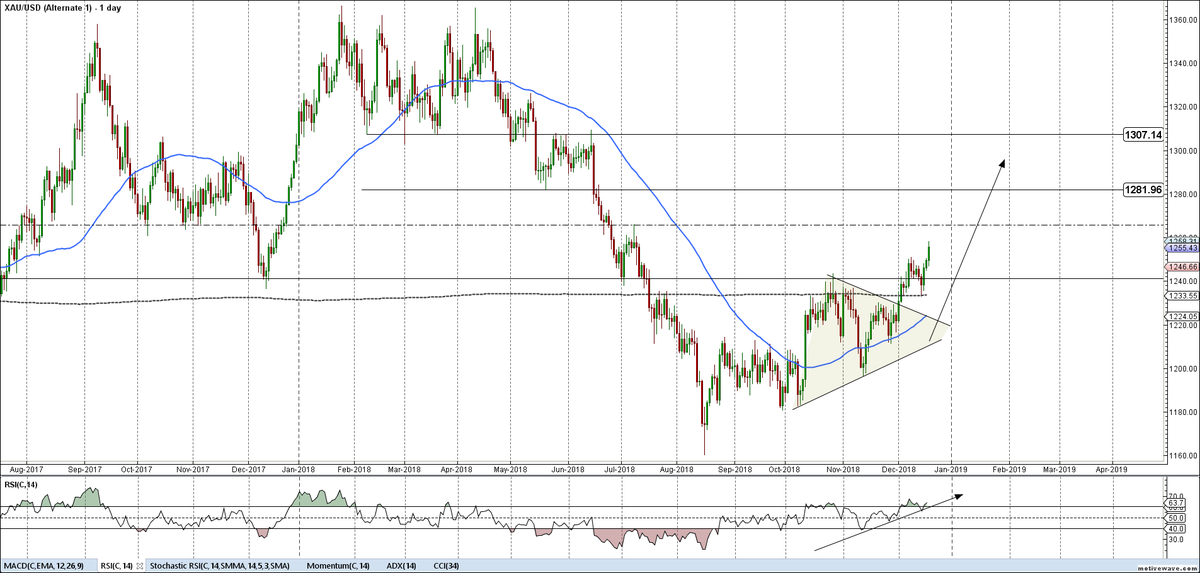Click the Jan-2018 date axis label
Screen dimensions: 1200x573
tap(299, 468)
